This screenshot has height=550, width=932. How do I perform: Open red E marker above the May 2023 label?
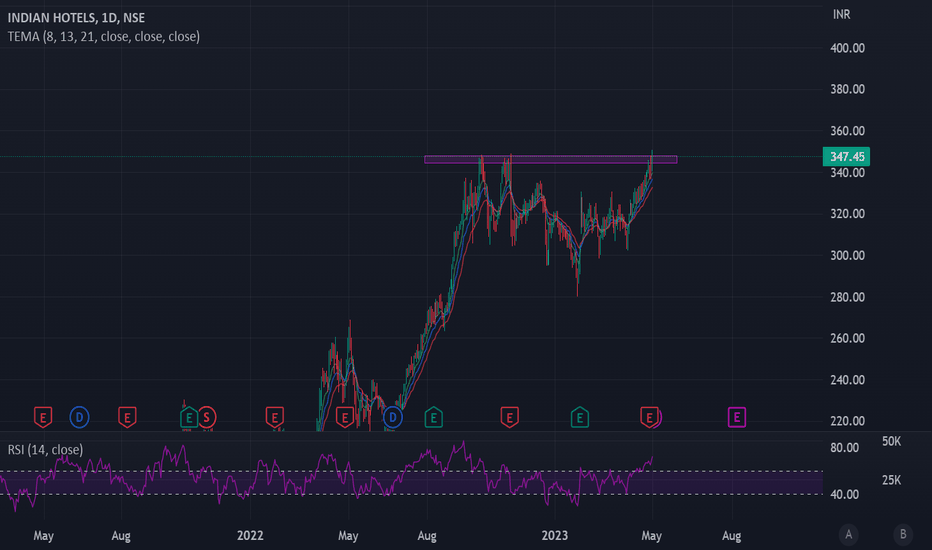[x=649, y=417]
